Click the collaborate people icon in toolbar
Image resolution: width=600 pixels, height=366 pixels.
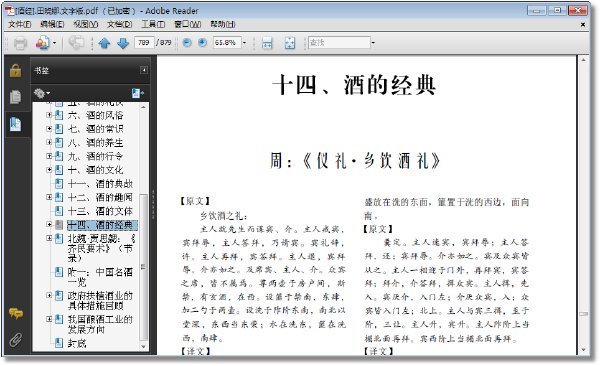42,43
